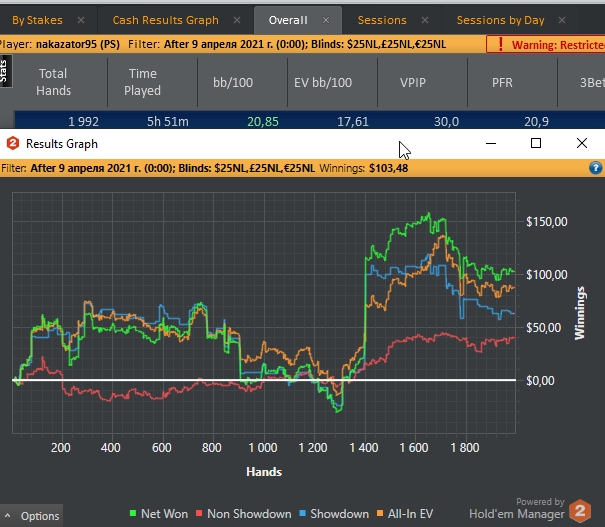
Task: Toggle the All-In EV orange legend swatch
Action: click(x=380, y=513)
